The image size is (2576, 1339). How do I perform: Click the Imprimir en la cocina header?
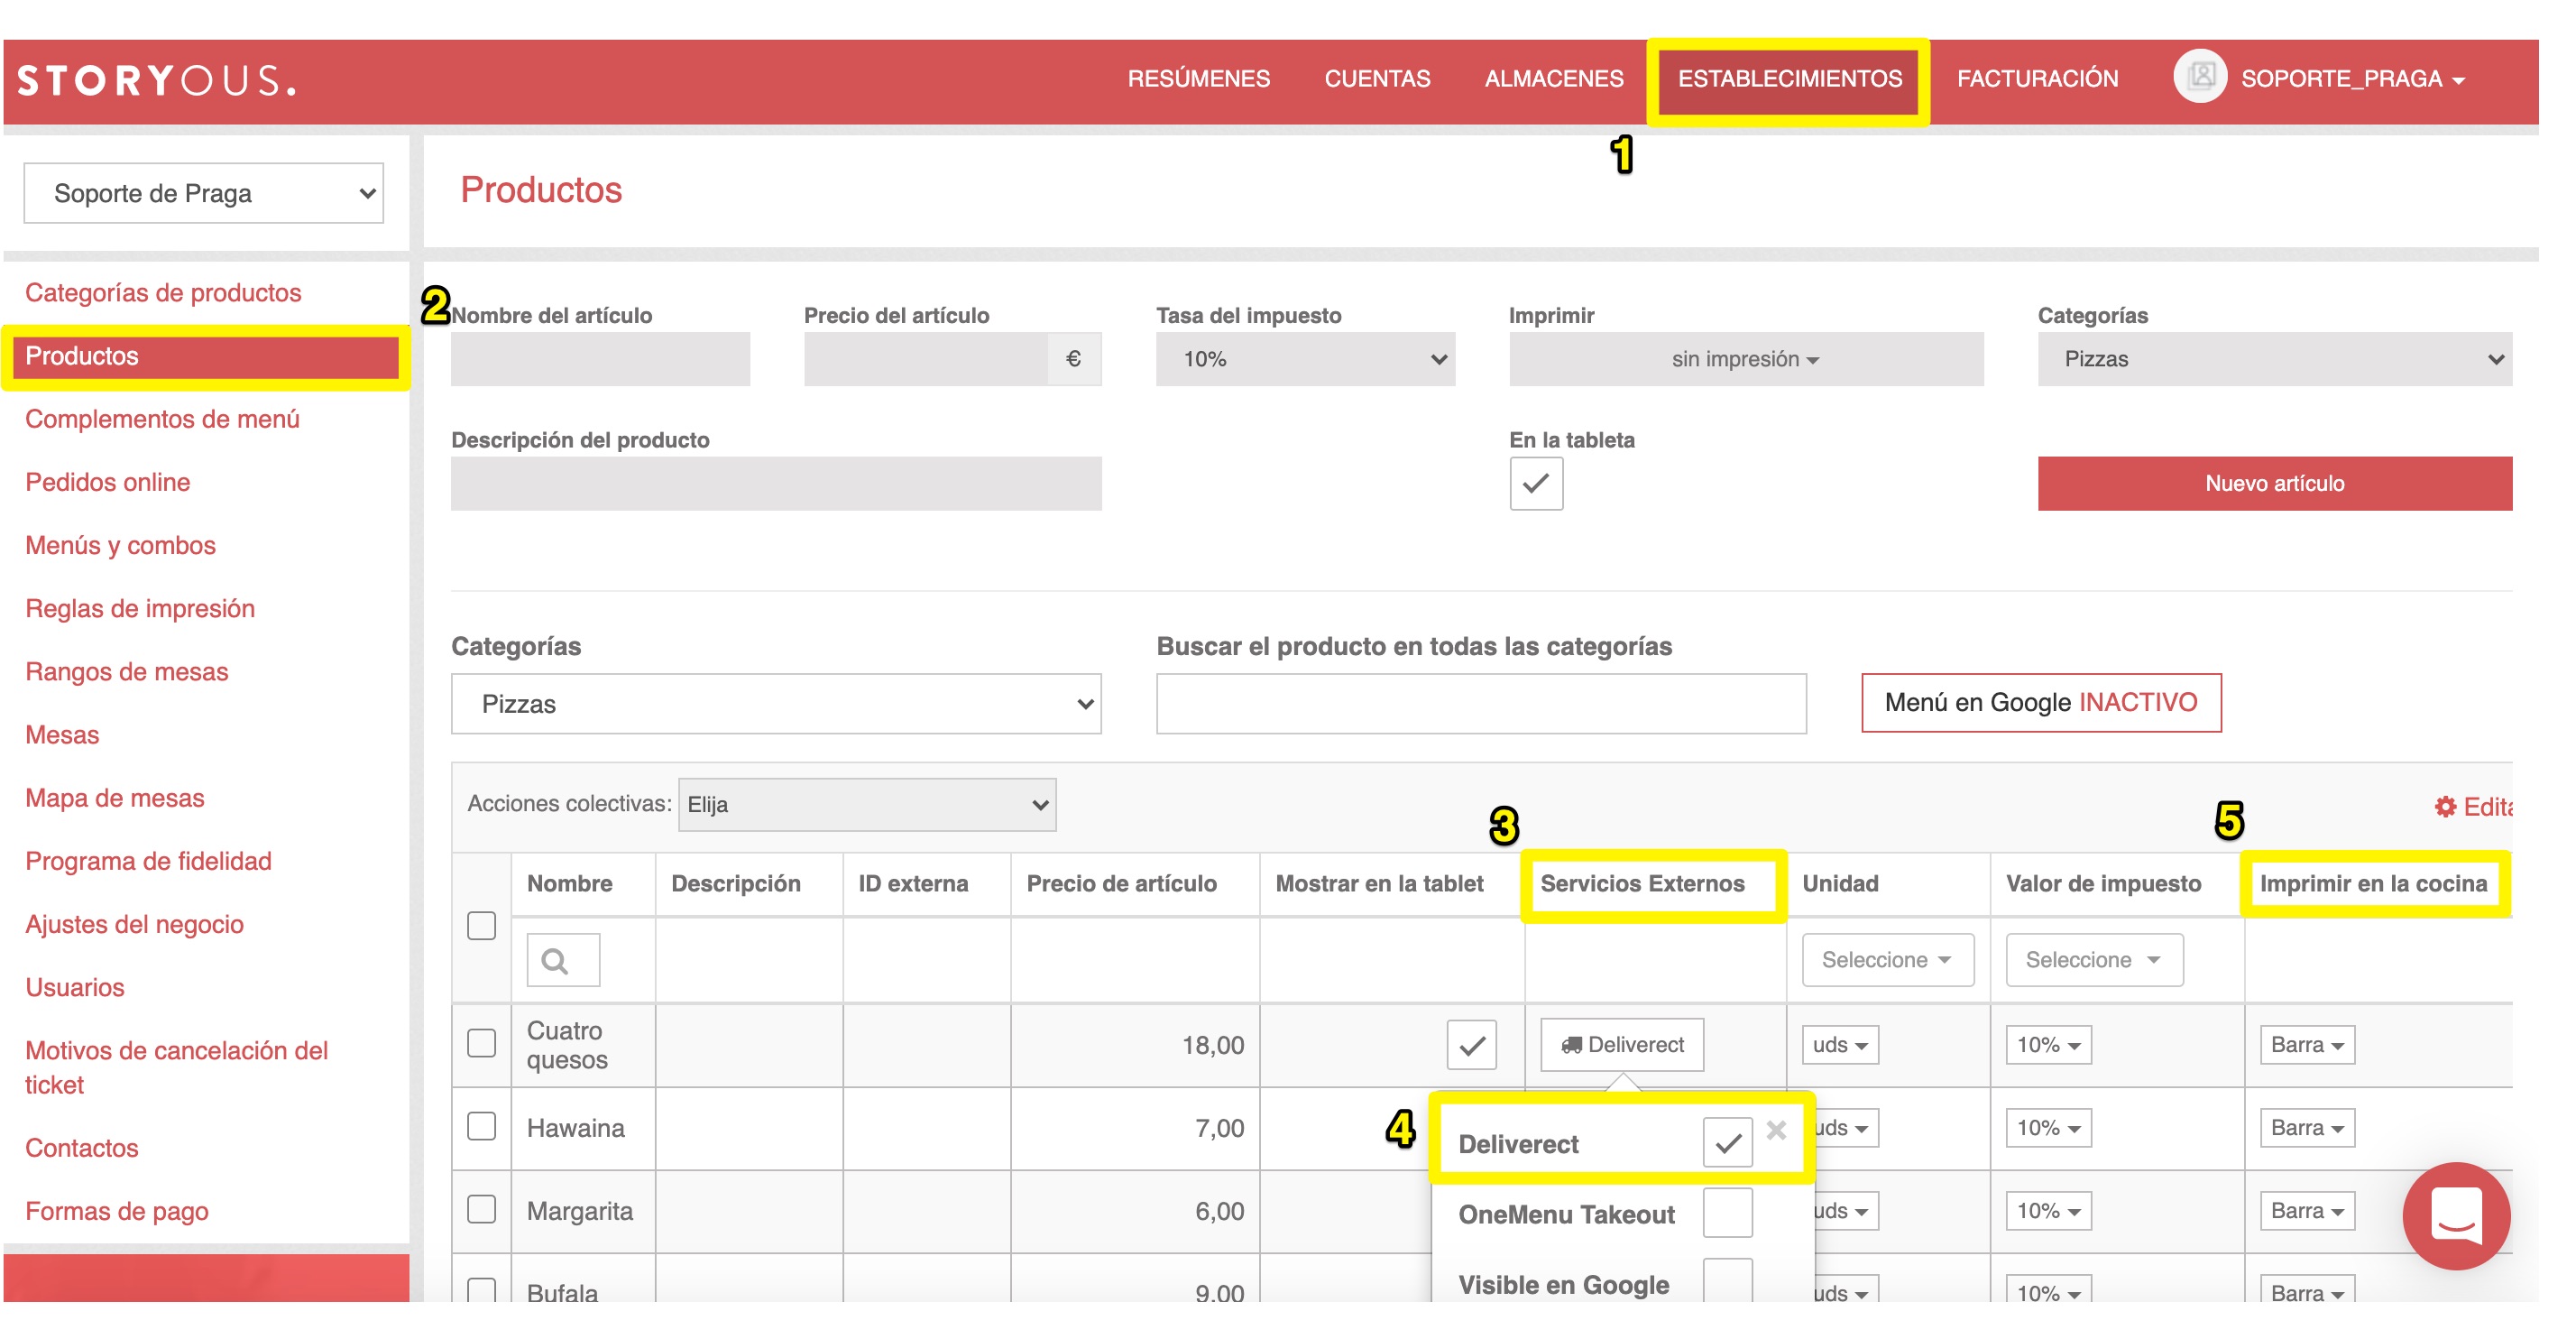coord(2373,884)
